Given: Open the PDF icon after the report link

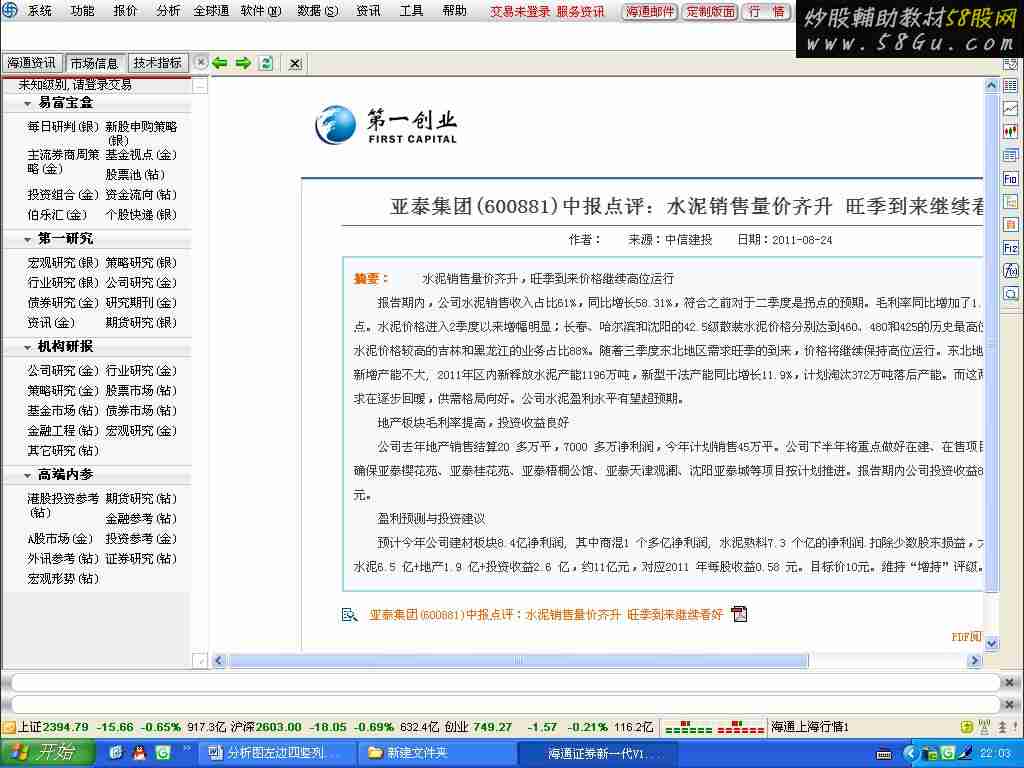Looking at the screenshot, I should pyautogui.click(x=739, y=614).
